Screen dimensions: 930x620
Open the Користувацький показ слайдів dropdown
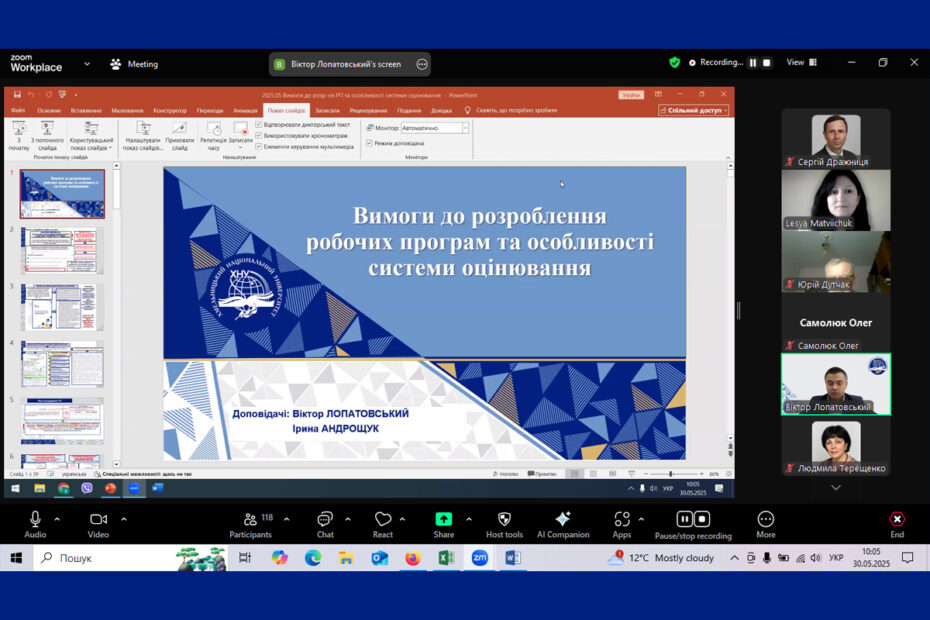pos(91,136)
